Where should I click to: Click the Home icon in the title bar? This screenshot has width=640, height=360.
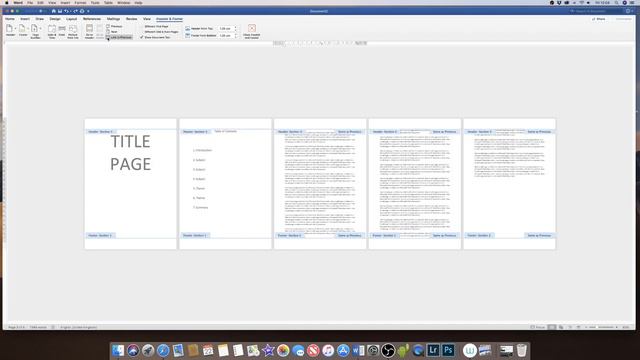(53, 11)
